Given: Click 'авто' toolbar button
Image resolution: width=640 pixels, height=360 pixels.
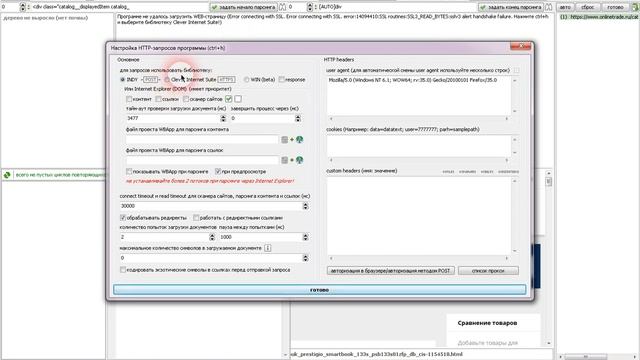Looking at the screenshot, I should pyautogui.click(x=565, y=7).
